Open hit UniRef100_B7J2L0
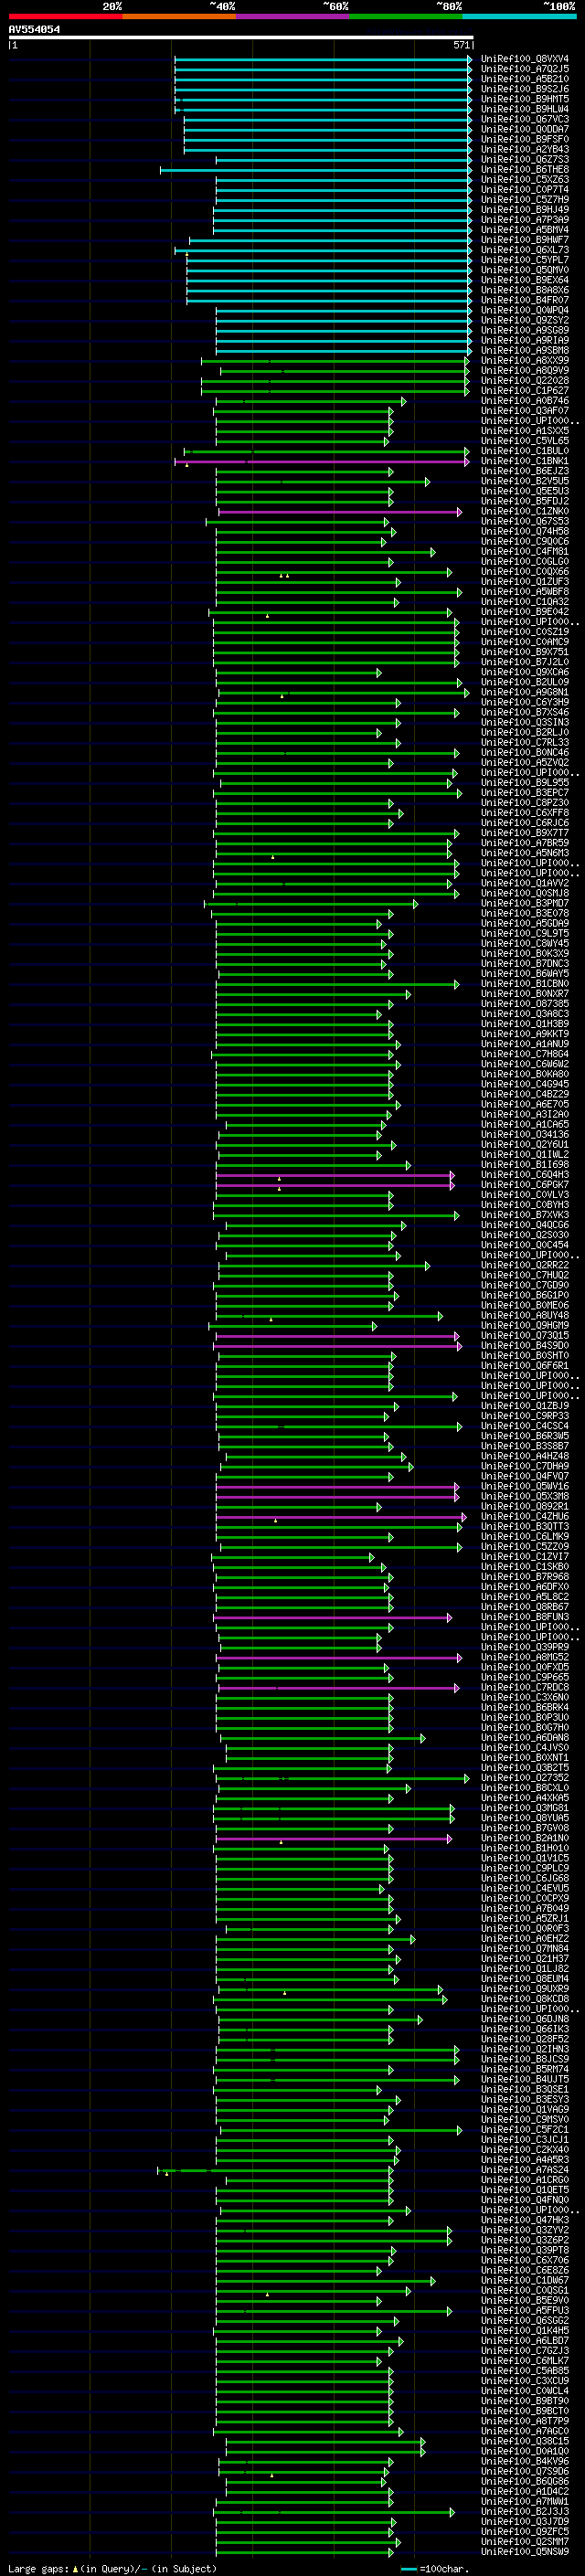 click(x=525, y=662)
